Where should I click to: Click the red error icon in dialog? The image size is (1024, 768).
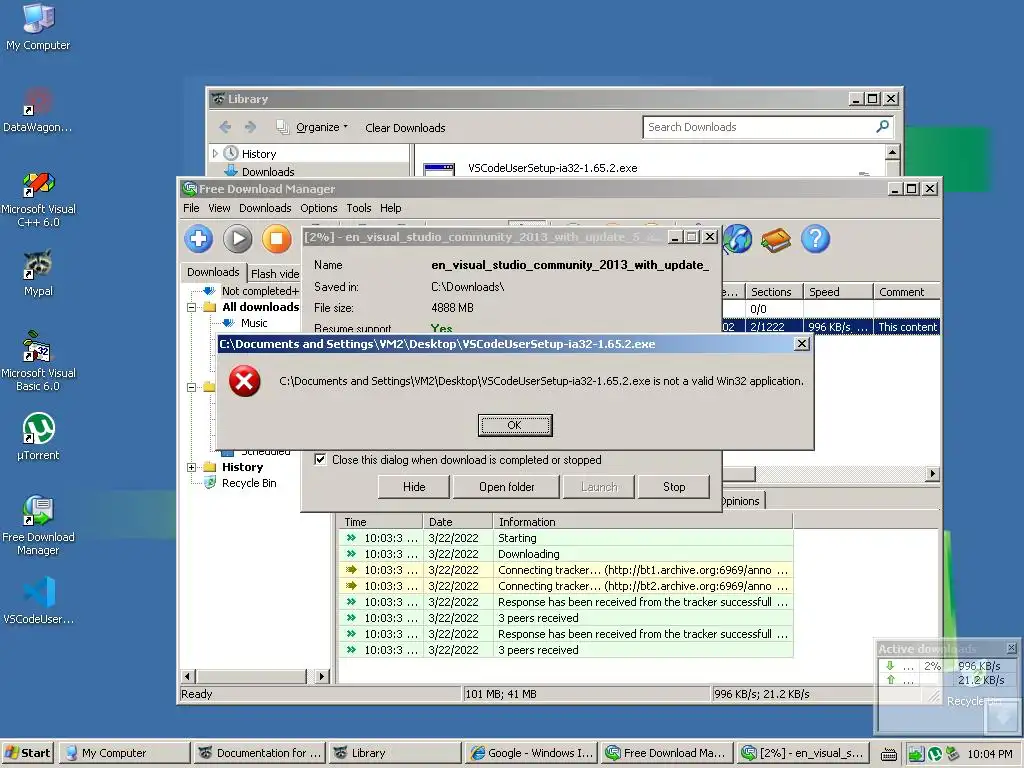(x=245, y=381)
